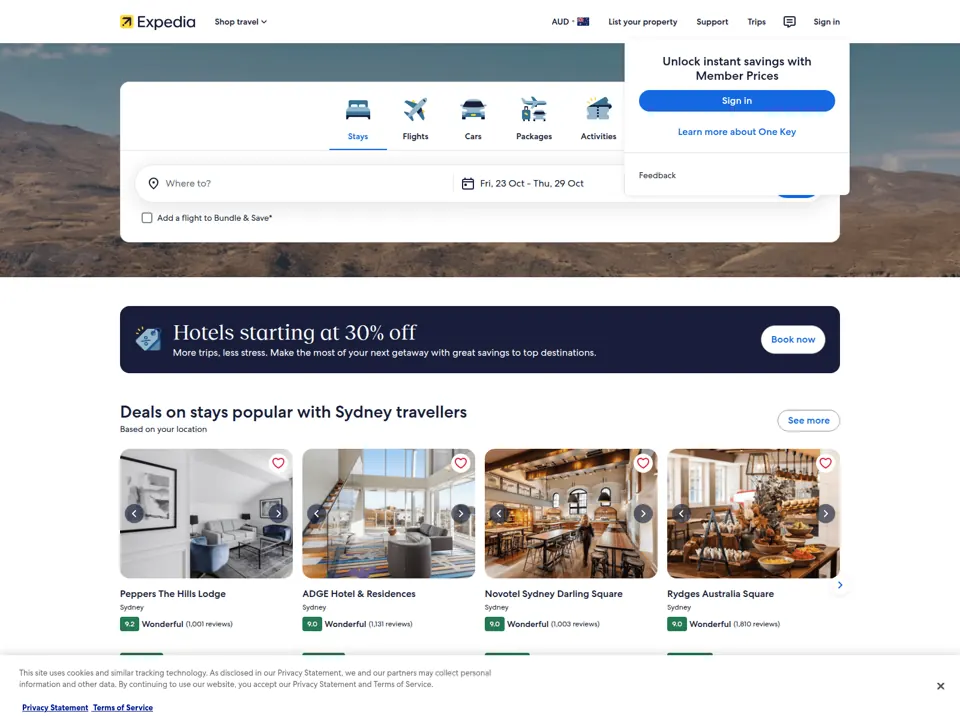
Task: Favourite Rydges Australia Square heart icon
Action: coord(825,463)
